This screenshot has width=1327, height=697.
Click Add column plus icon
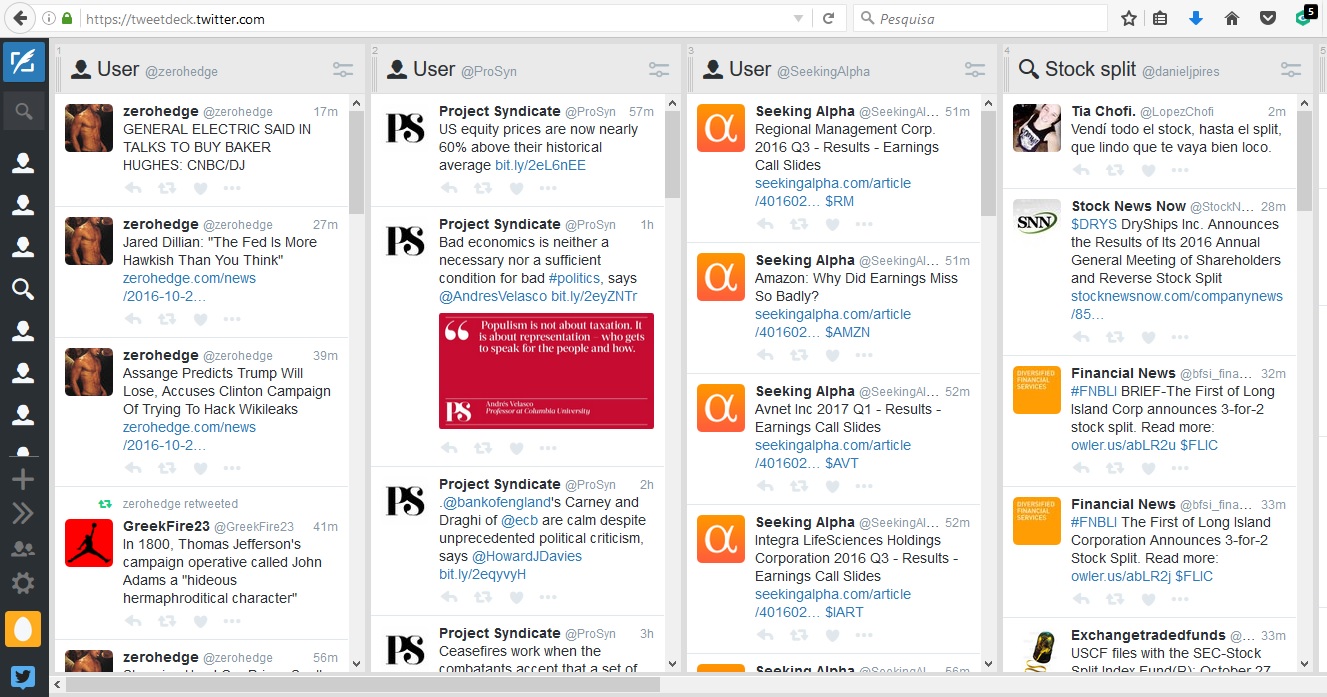[22, 479]
